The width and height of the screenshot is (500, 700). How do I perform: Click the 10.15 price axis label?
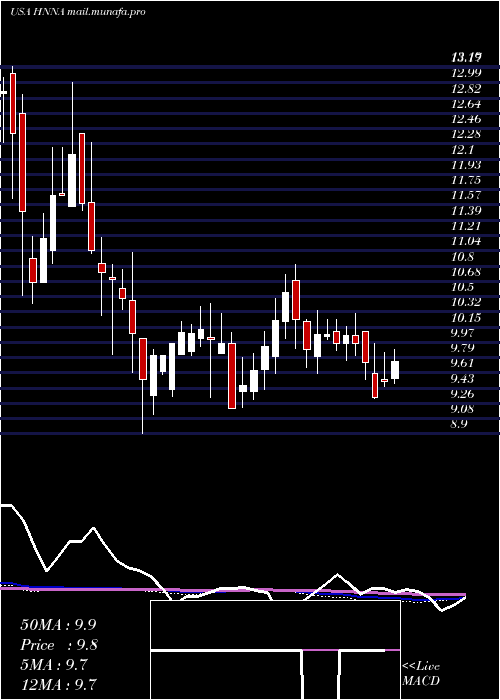click(466, 318)
